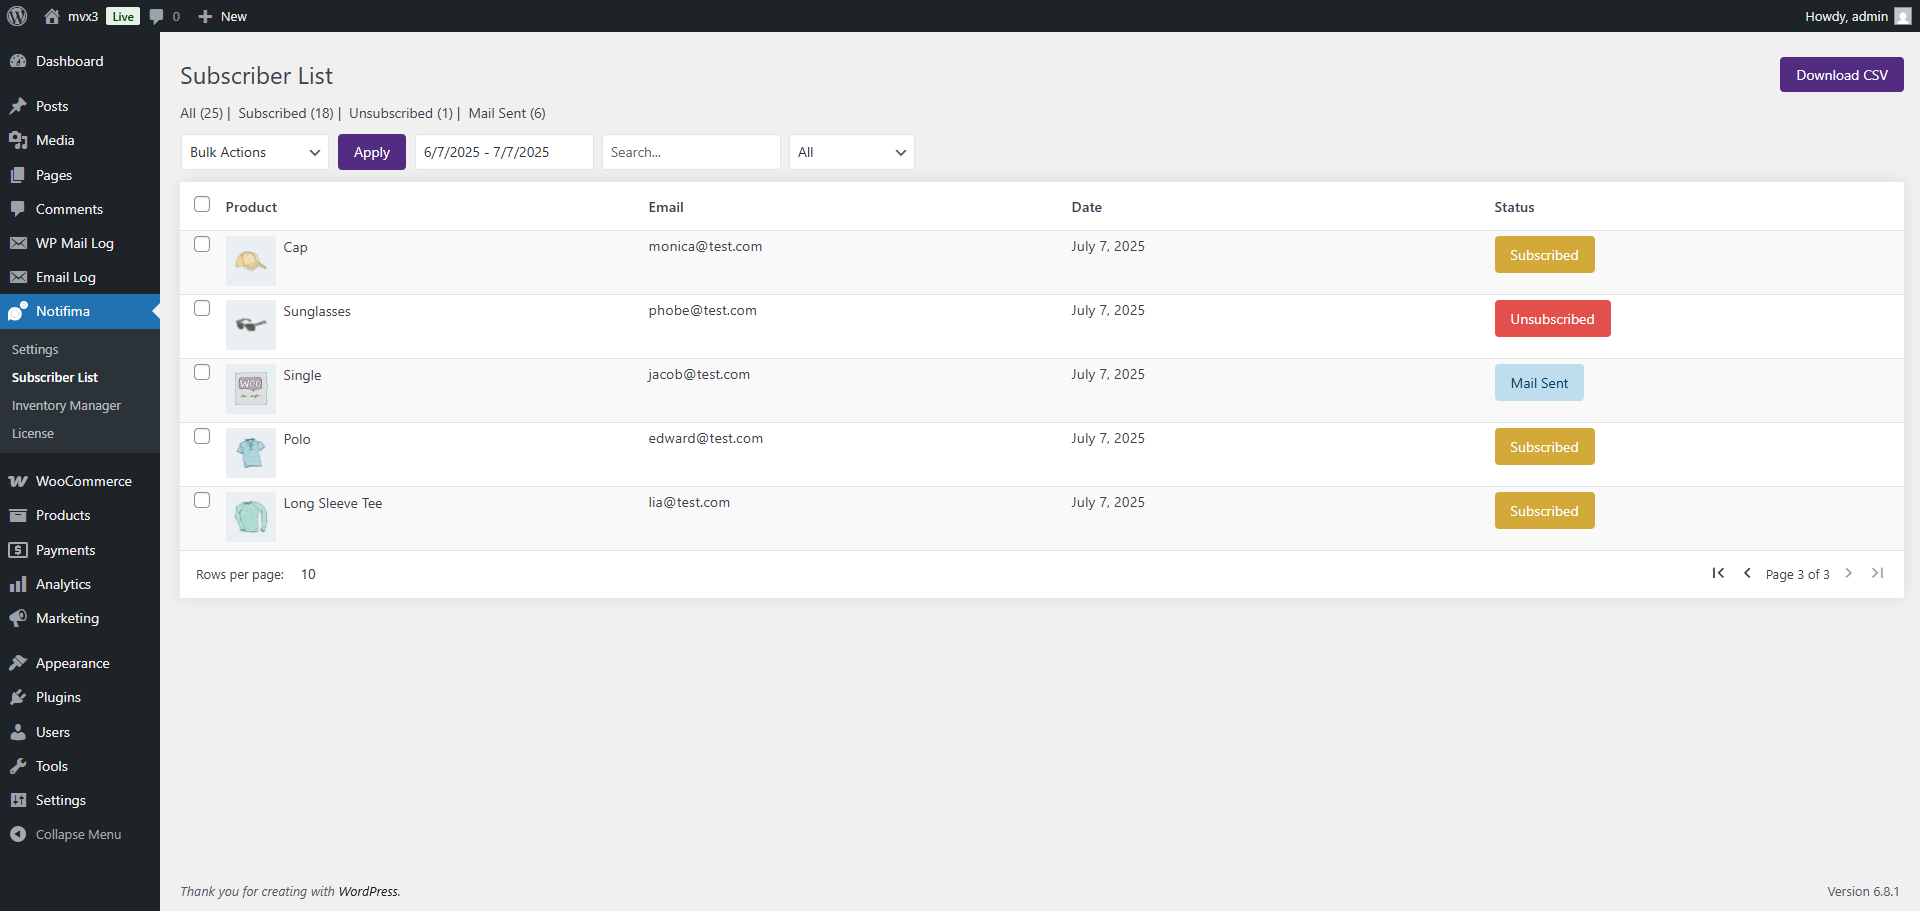Open the comments bubble icon in admin bar
Screen dimensions: 1920x911
click(x=156, y=16)
